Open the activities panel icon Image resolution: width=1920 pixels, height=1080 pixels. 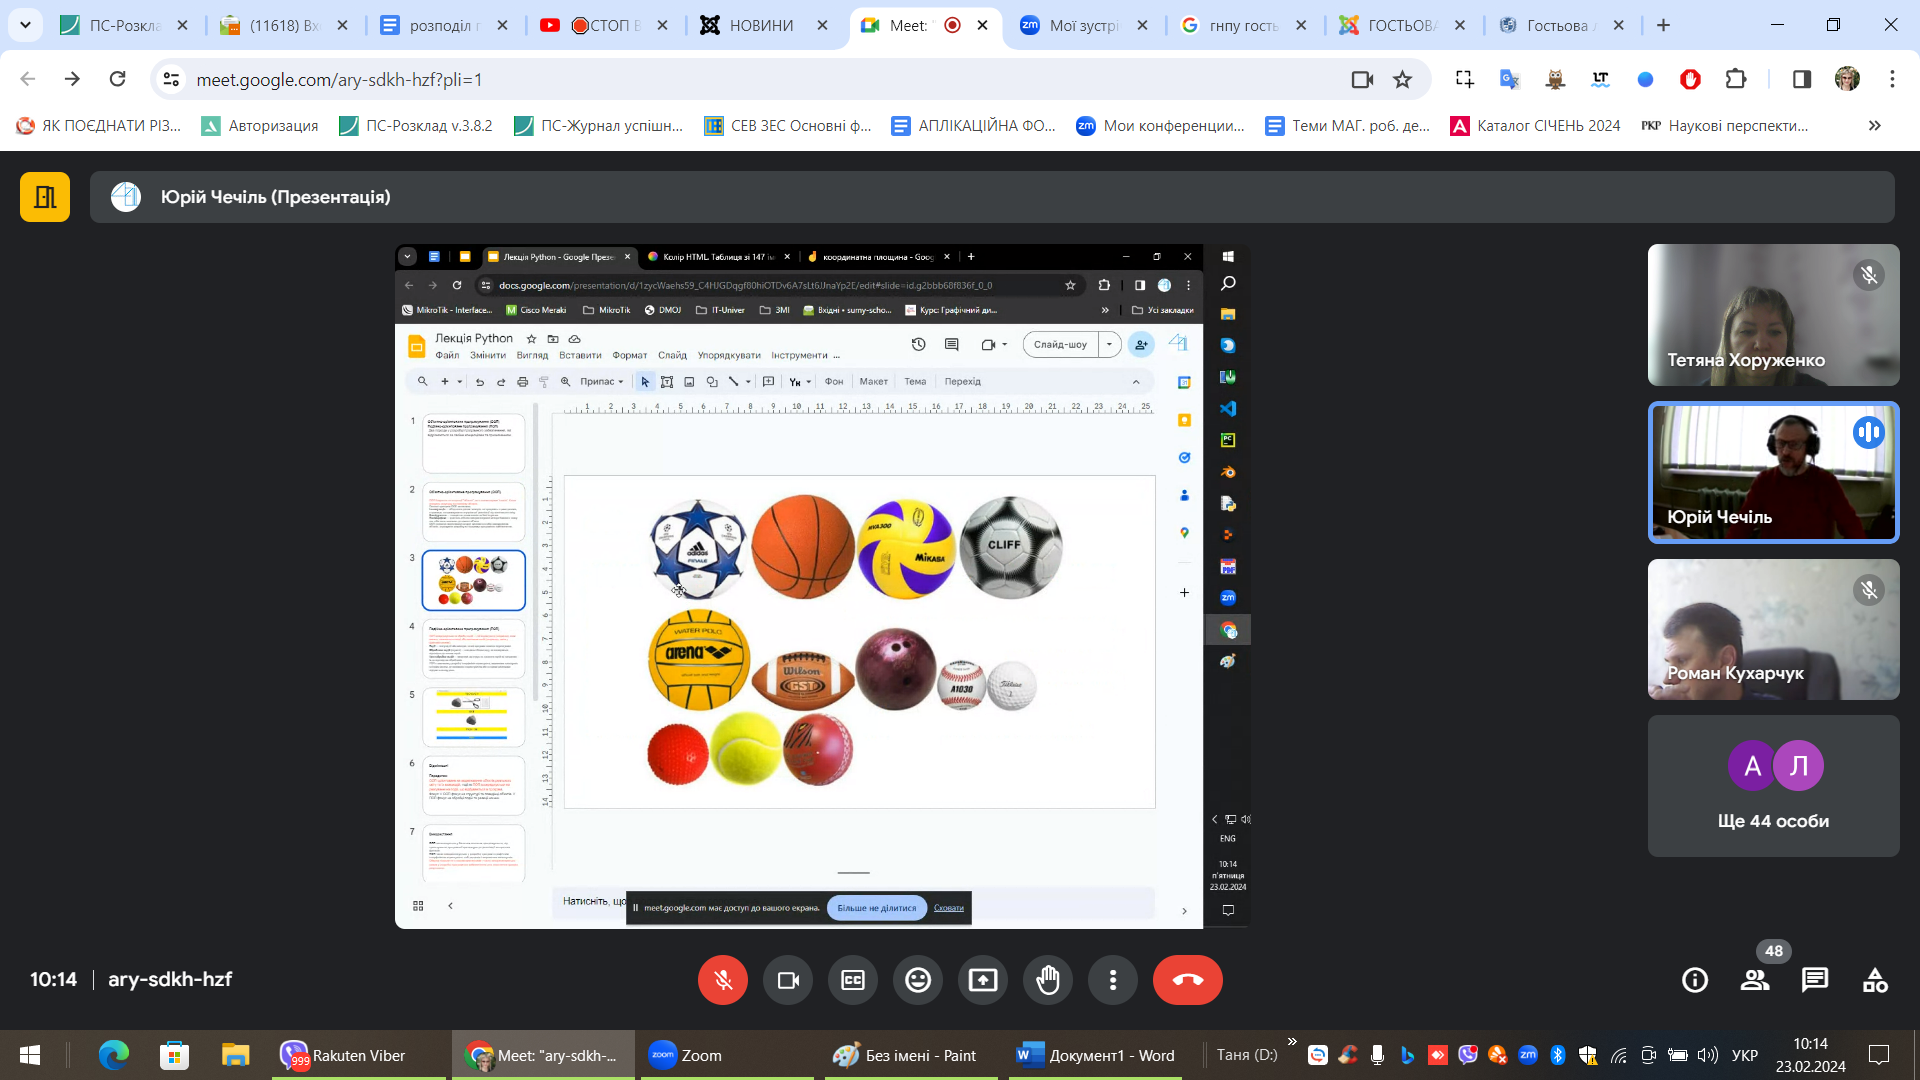[1875, 980]
